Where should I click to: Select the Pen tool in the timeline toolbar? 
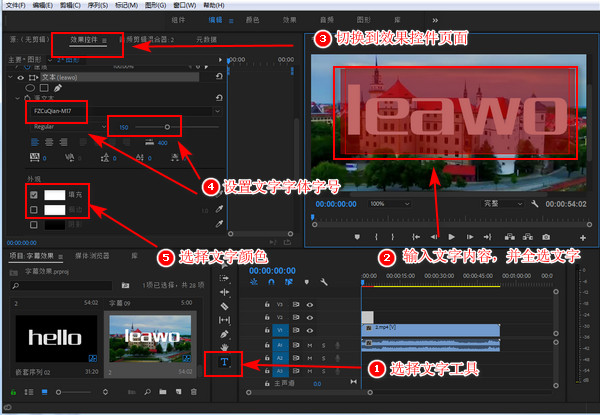[x=224, y=334]
